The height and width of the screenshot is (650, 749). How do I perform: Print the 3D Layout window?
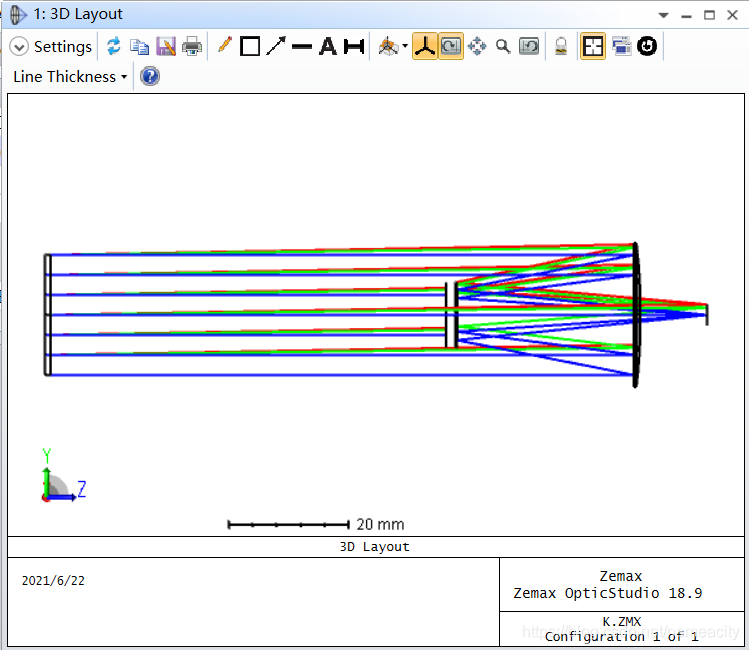pyautogui.click(x=192, y=46)
